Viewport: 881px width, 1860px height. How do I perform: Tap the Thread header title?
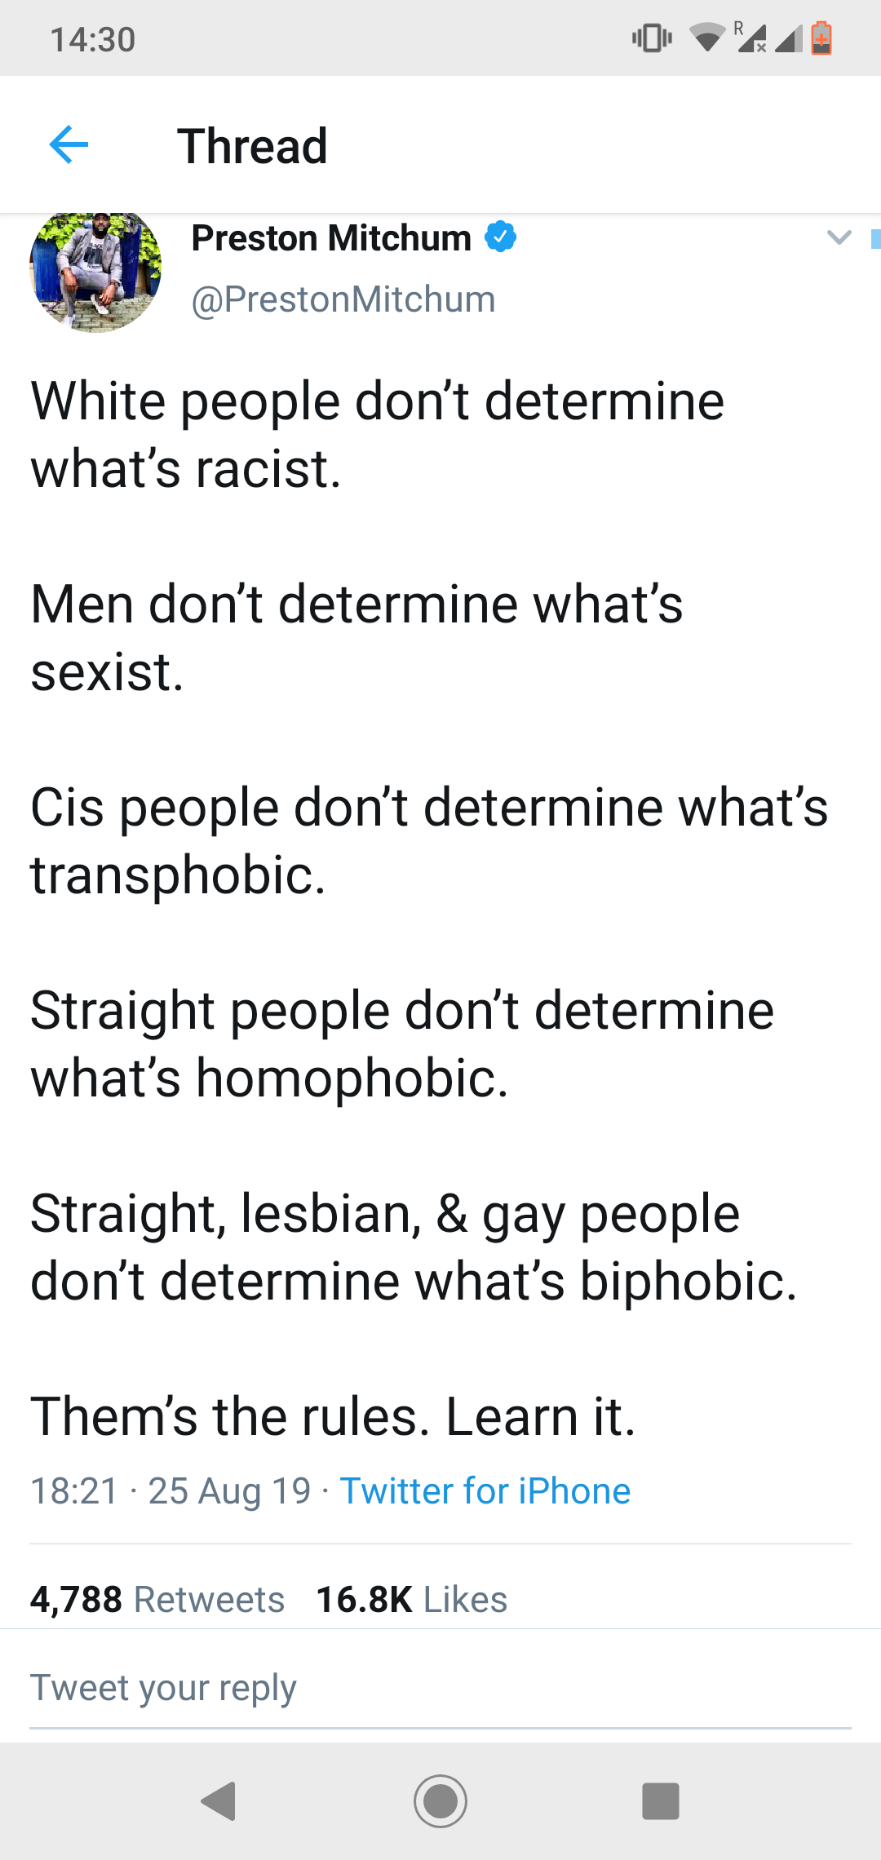252,146
